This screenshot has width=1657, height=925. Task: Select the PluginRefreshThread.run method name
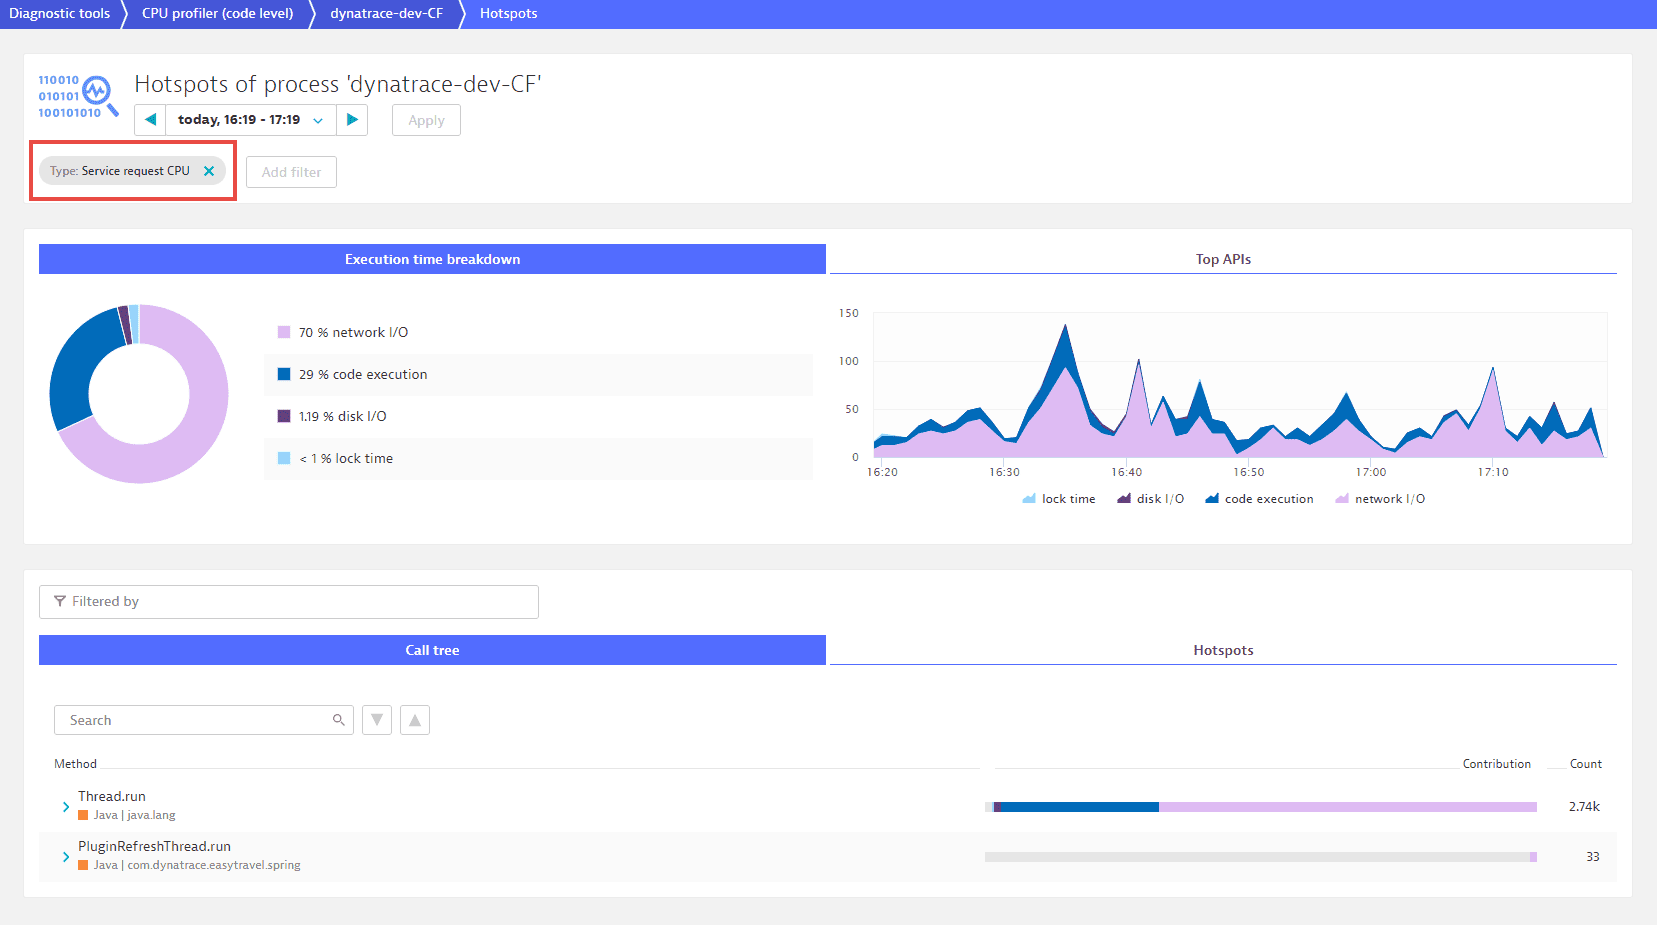[x=154, y=846]
